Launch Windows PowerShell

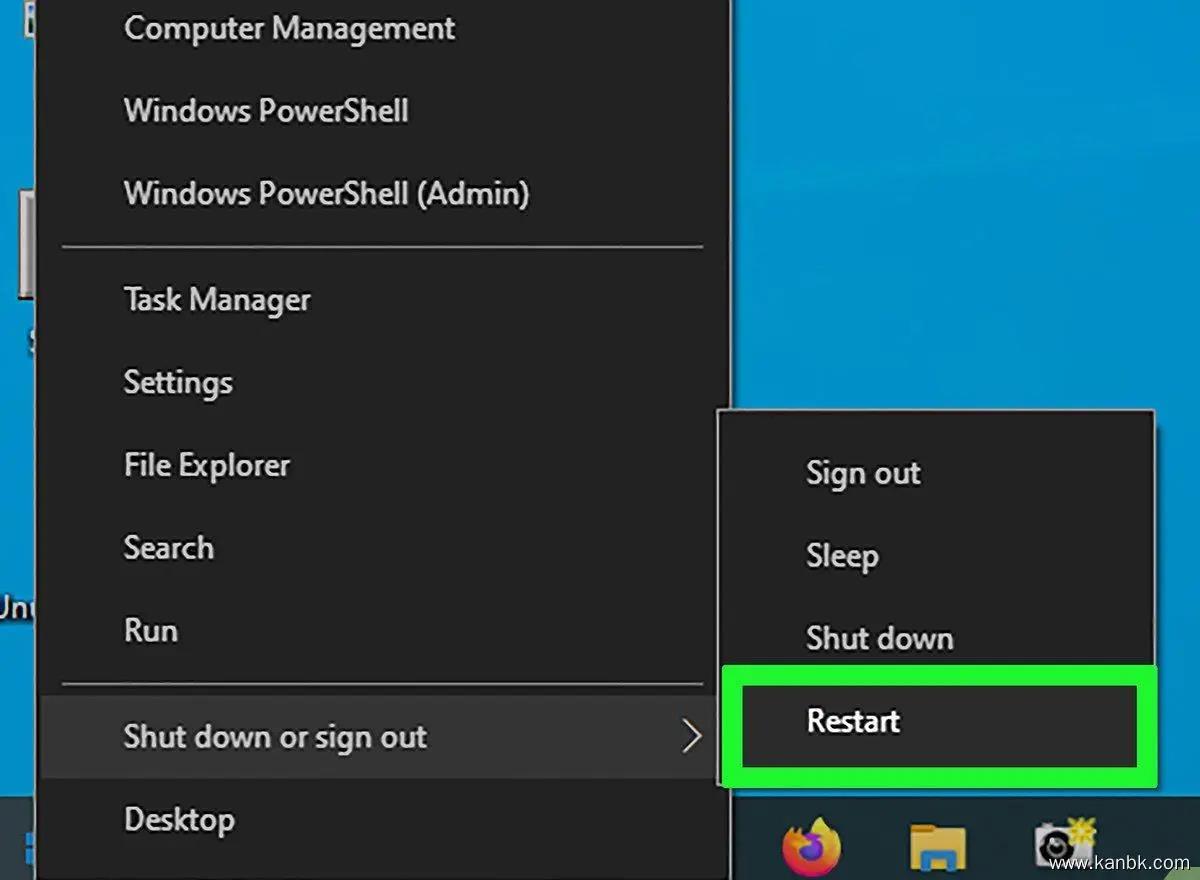tap(266, 110)
